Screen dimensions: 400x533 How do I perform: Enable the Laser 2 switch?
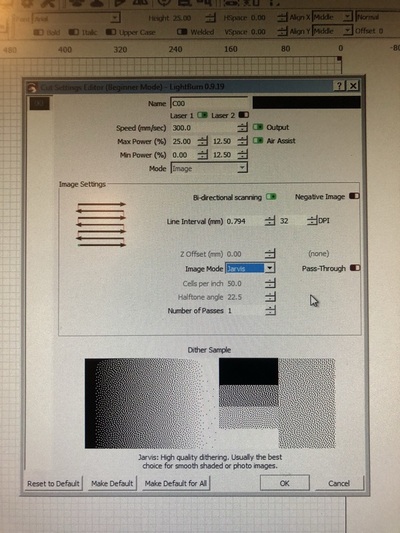(243, 115)
